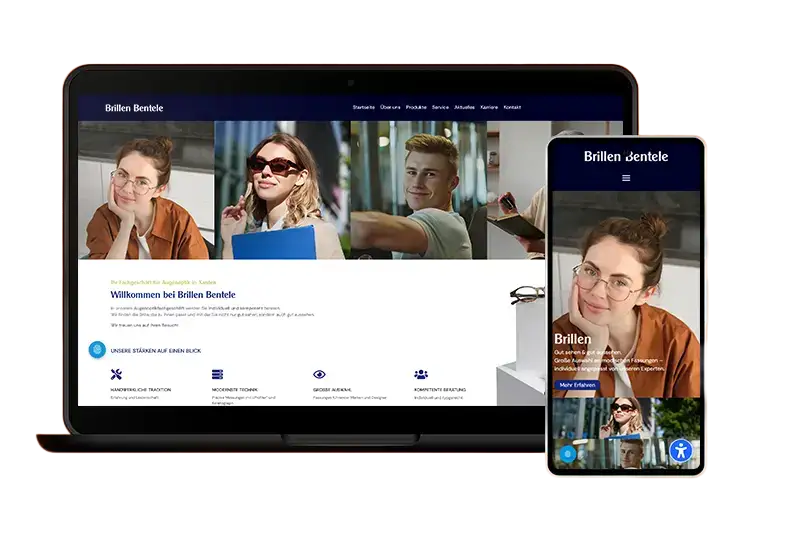Click the woman with sunglasses photo on laptop
Image resolution: width=800 pixels, height=533 pixels.
pyautogui.click(x=282, y=190)
